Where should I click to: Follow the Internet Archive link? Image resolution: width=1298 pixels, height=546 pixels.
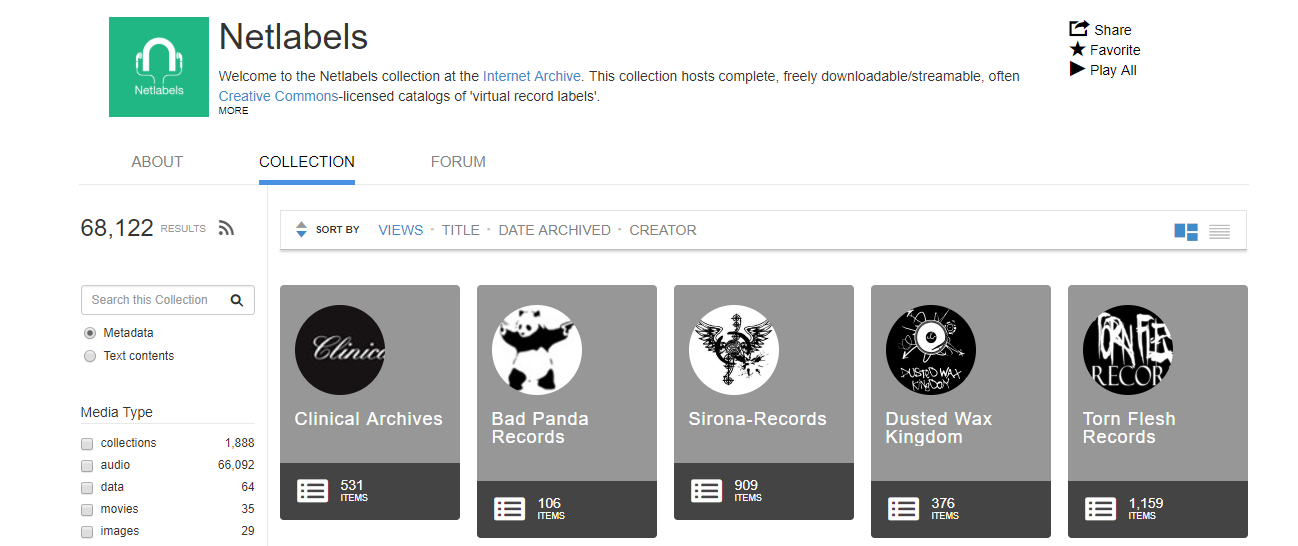click(x=532, y=76)
